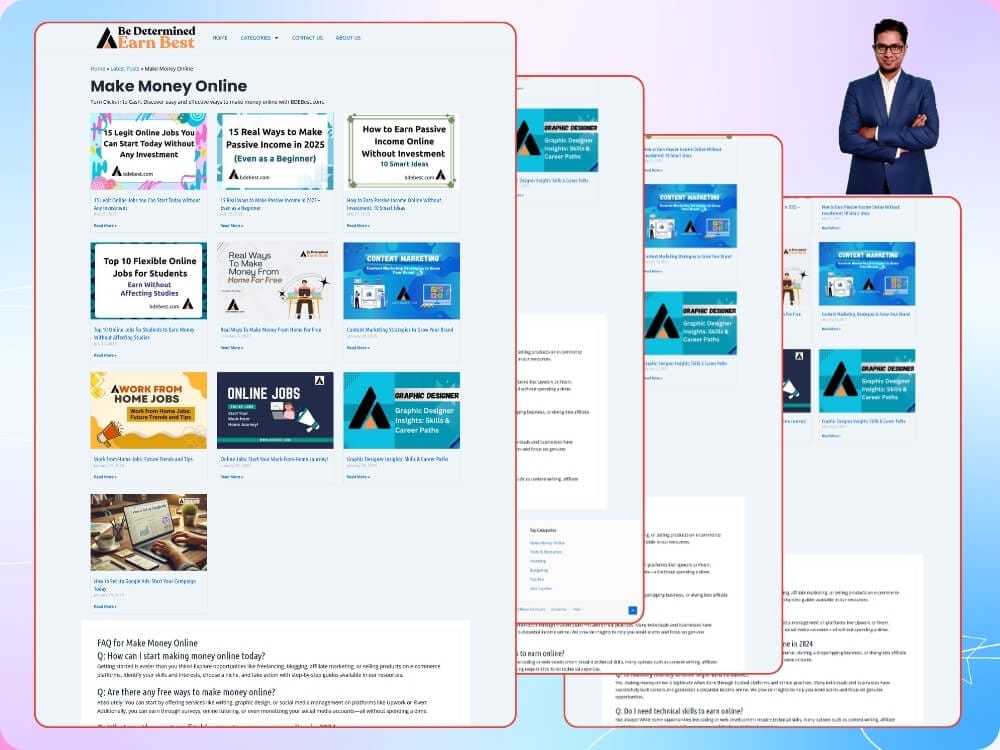Click Read More under Google Ads post
The image size is (1000, 750).
(x=104, y=606)
